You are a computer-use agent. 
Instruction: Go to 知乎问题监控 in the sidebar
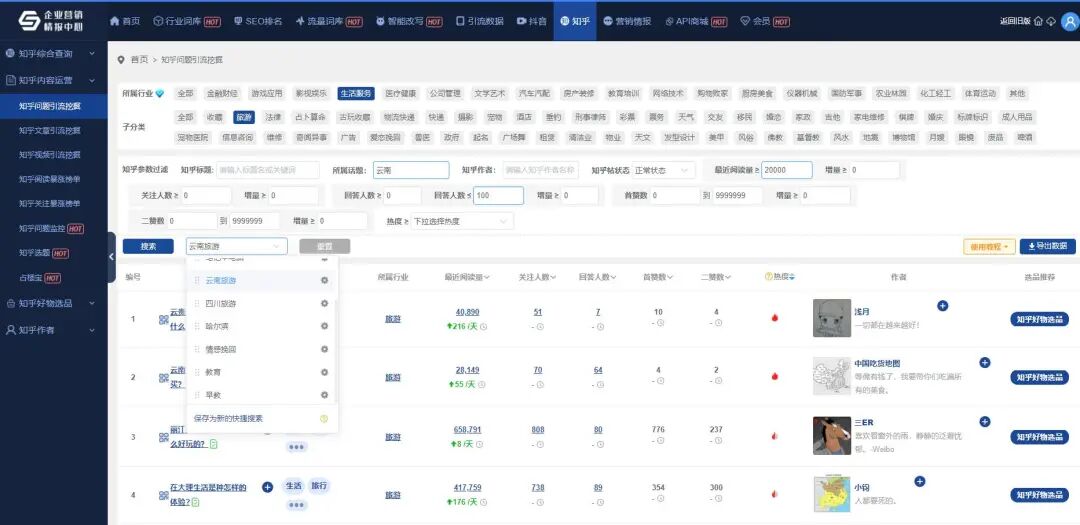(51, 229)
